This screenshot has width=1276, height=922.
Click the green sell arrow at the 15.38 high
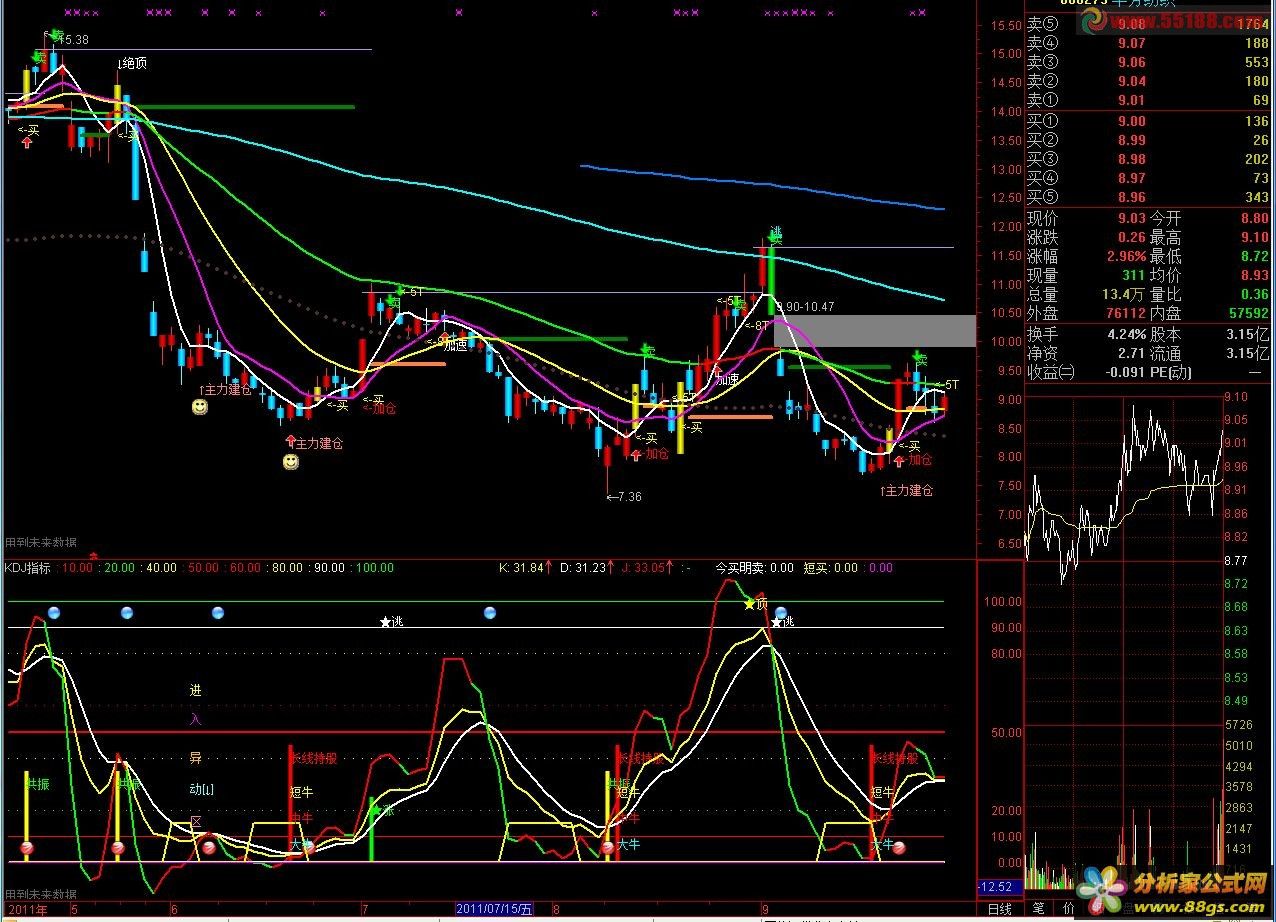(x=53, y=34)
